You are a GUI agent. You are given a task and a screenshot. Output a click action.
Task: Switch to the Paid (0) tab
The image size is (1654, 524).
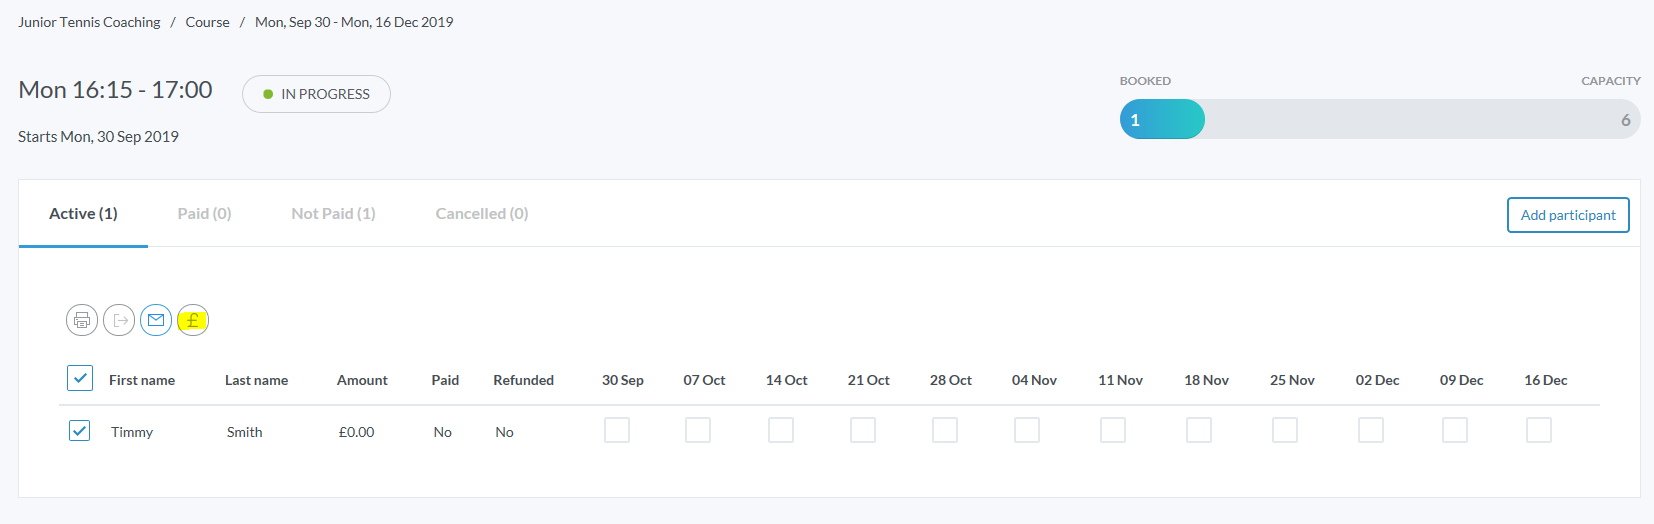tap(204, 213)
